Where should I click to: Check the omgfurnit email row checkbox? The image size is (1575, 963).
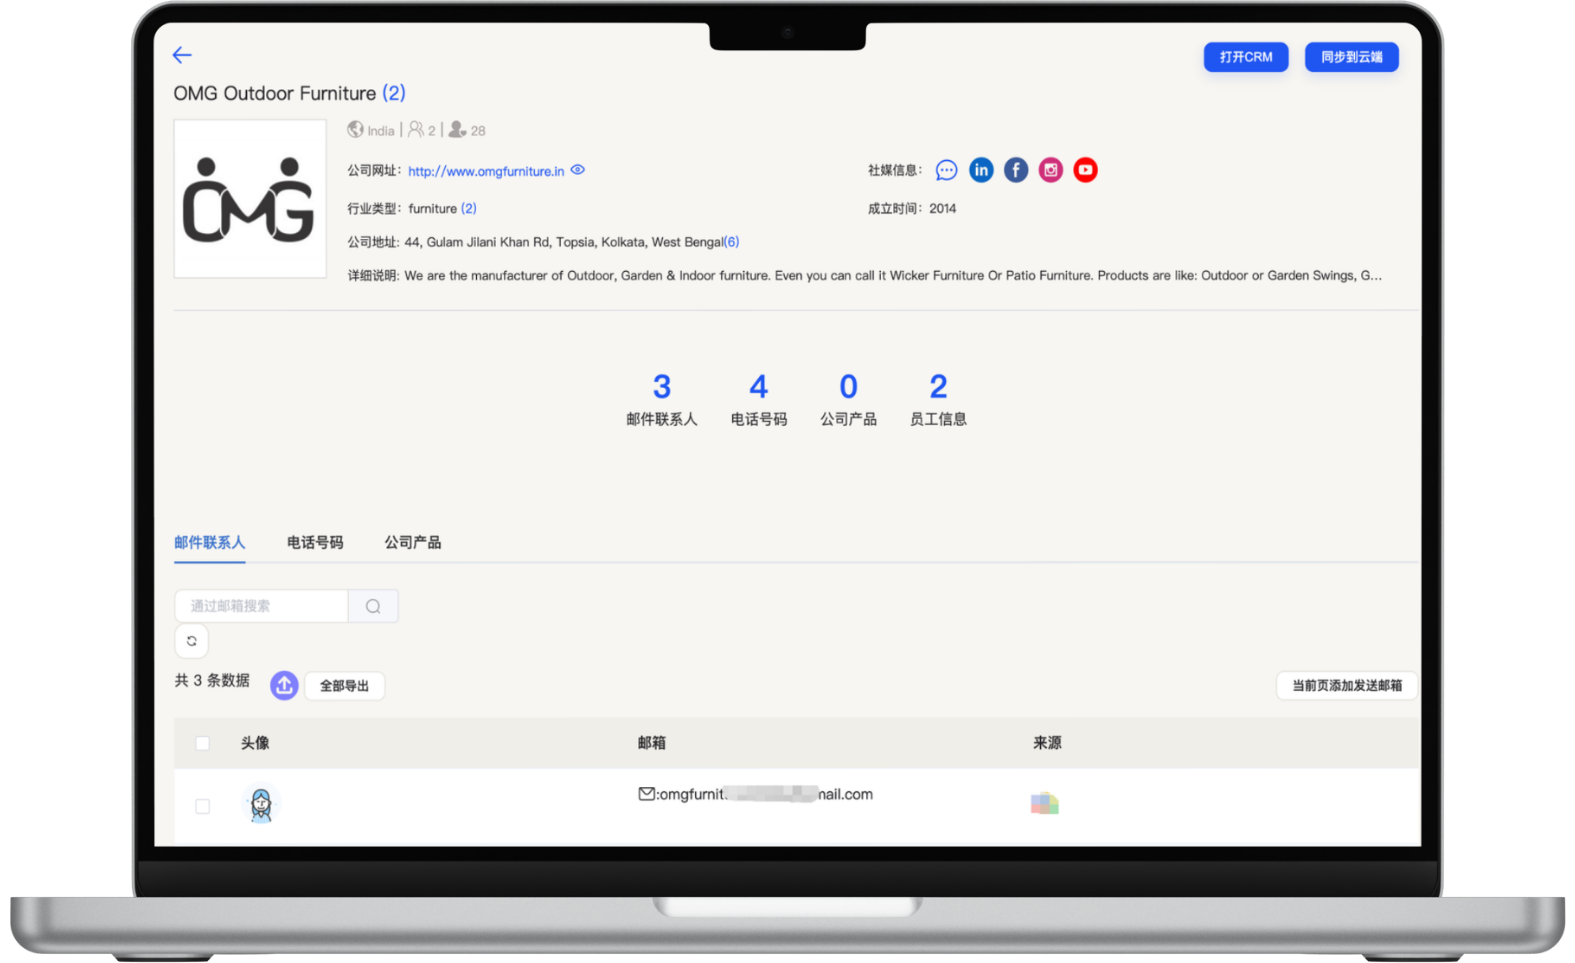(x=203, y=806)
